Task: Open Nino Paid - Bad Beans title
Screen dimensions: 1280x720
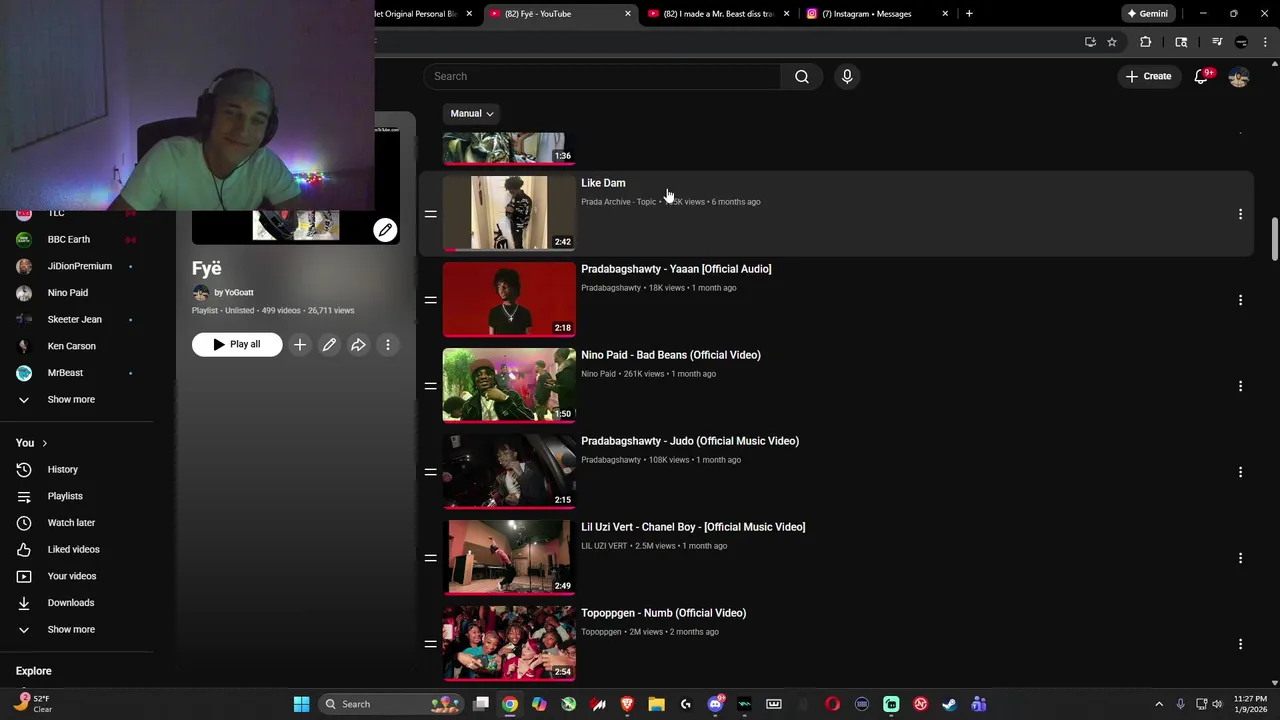Action: (x=671, y=355)
